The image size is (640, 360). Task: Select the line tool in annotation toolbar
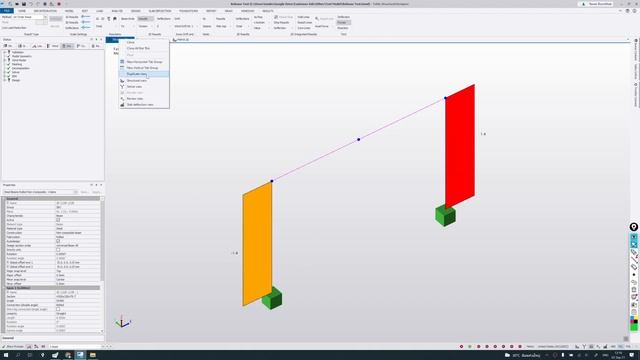(634, 260)
